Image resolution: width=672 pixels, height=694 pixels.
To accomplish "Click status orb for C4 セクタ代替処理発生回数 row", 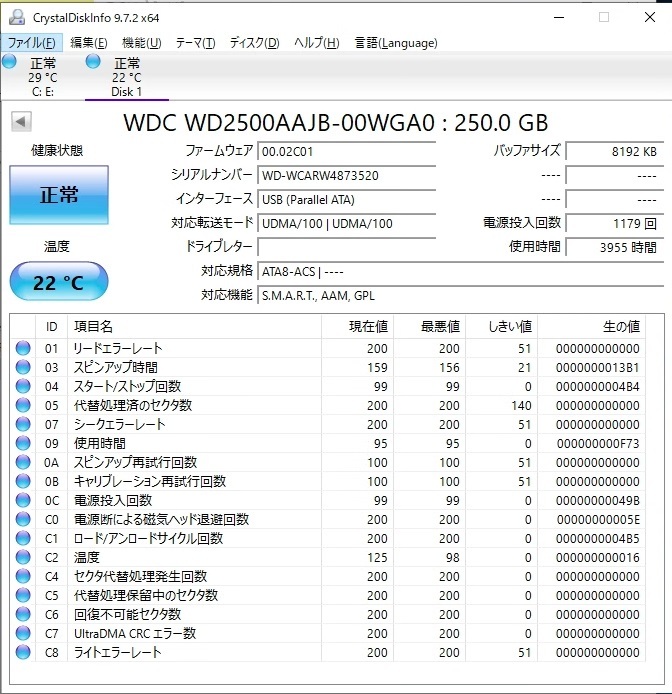I will [23, 577].
